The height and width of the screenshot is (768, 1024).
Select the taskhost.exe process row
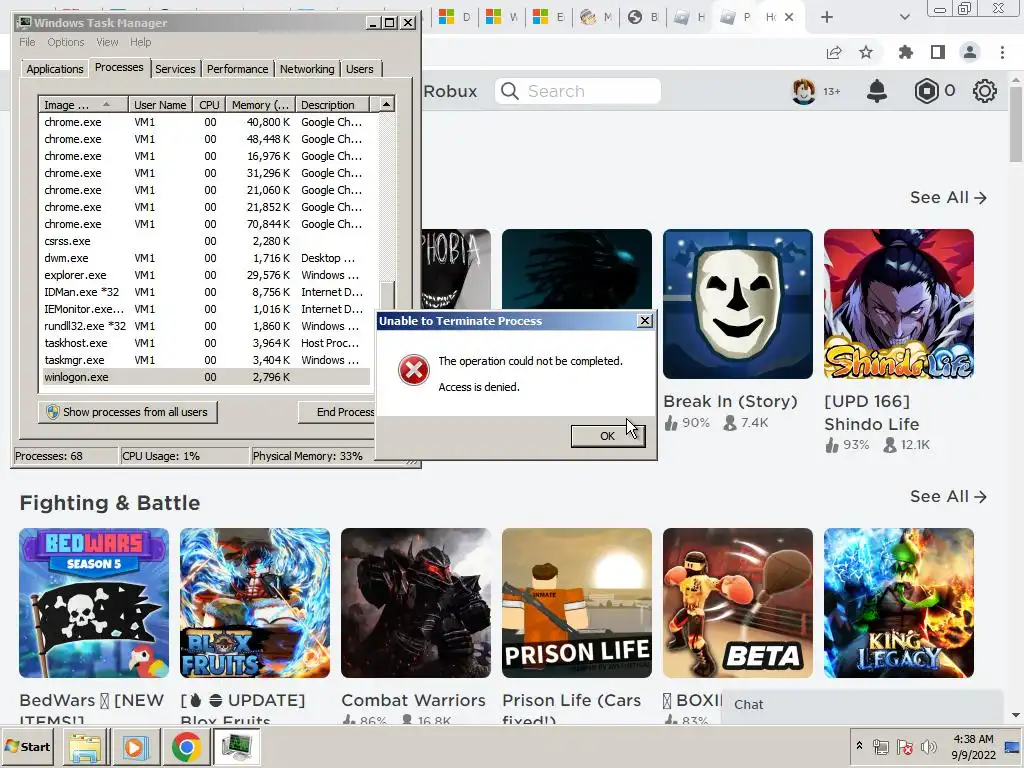tap(206, 343)
